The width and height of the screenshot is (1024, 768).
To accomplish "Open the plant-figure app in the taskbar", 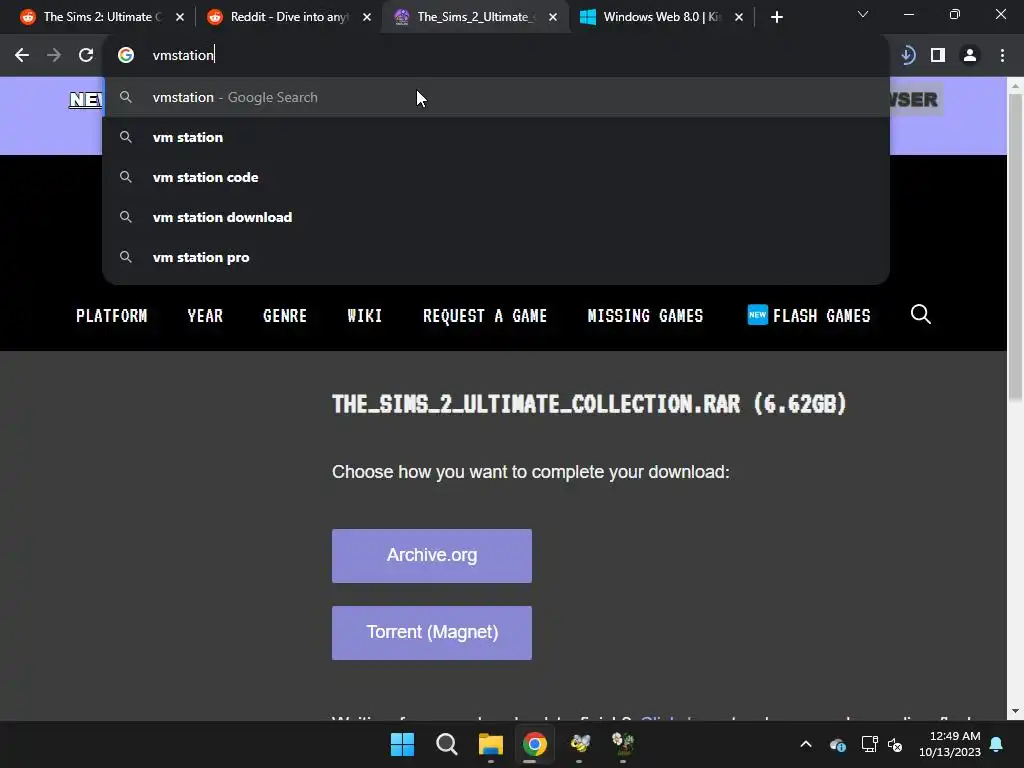I will point(623,744).
